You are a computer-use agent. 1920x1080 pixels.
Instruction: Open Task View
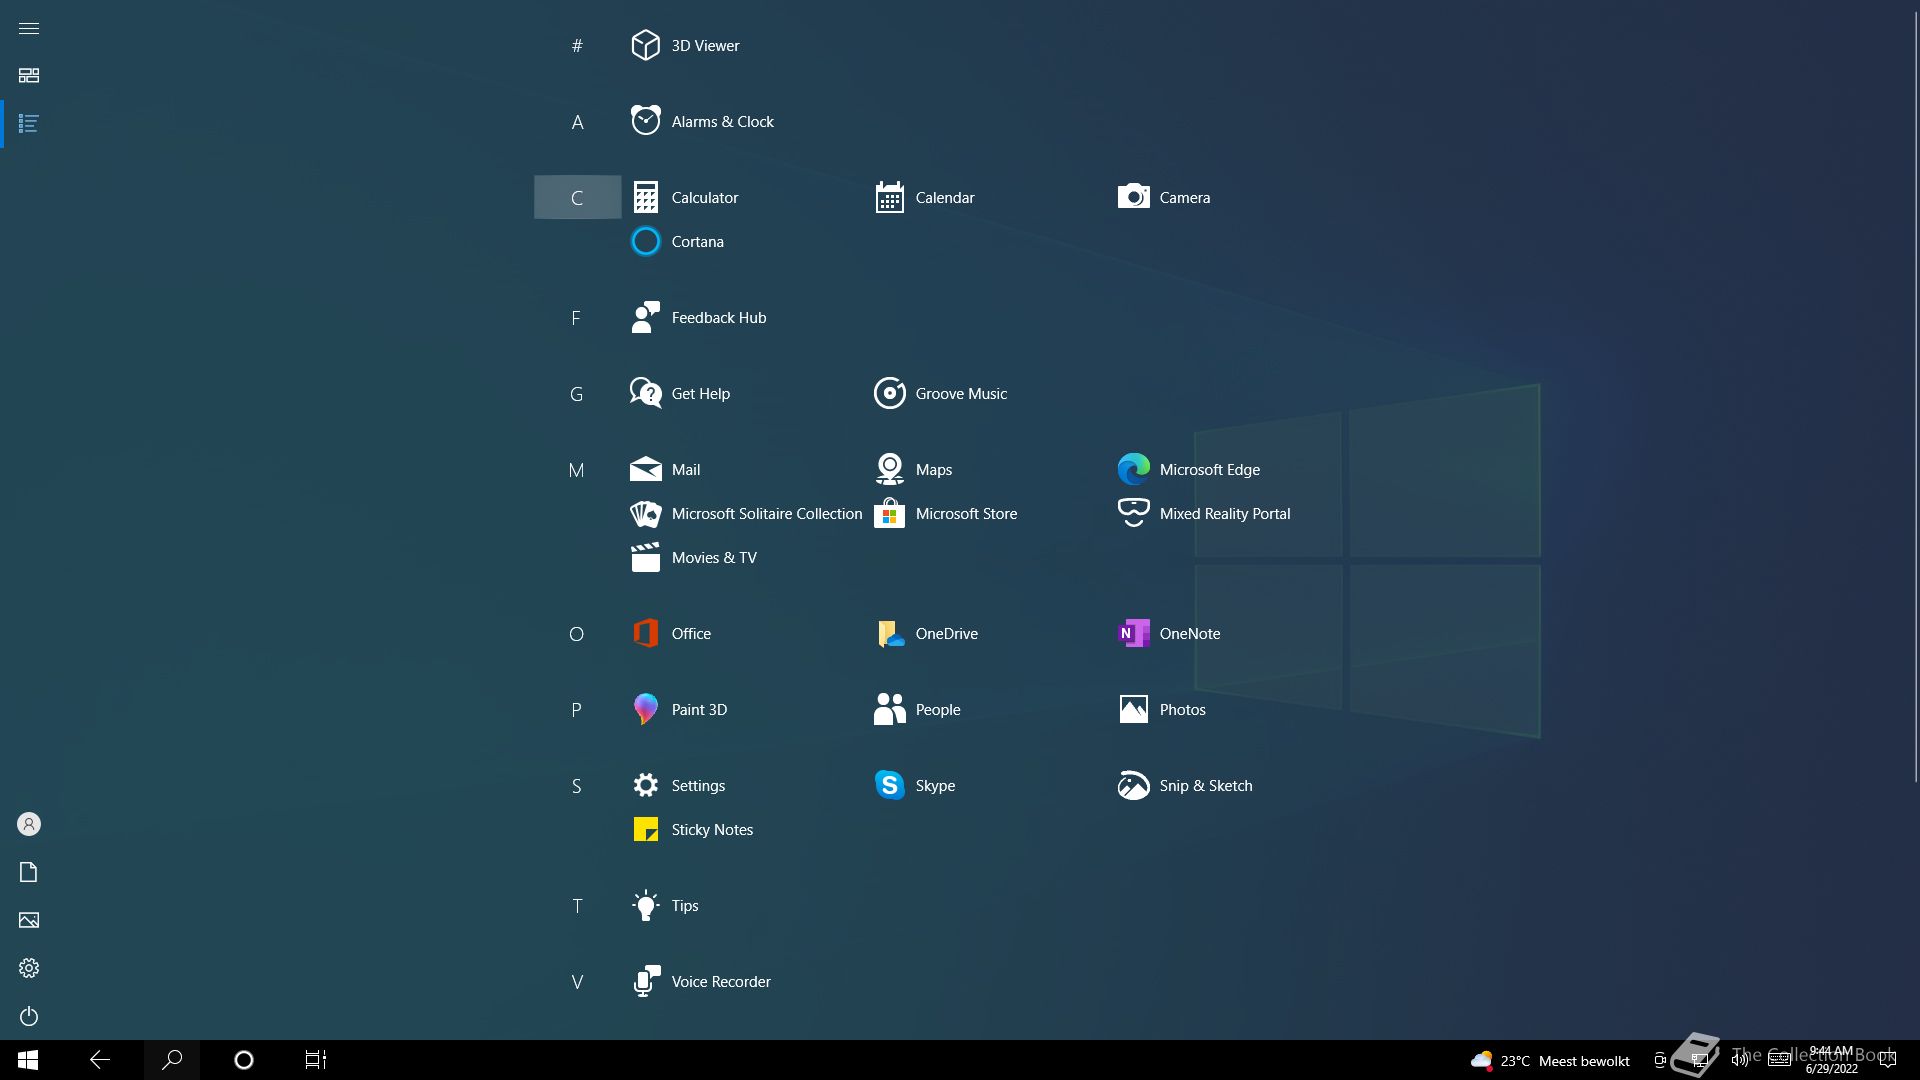(316, 1060)
